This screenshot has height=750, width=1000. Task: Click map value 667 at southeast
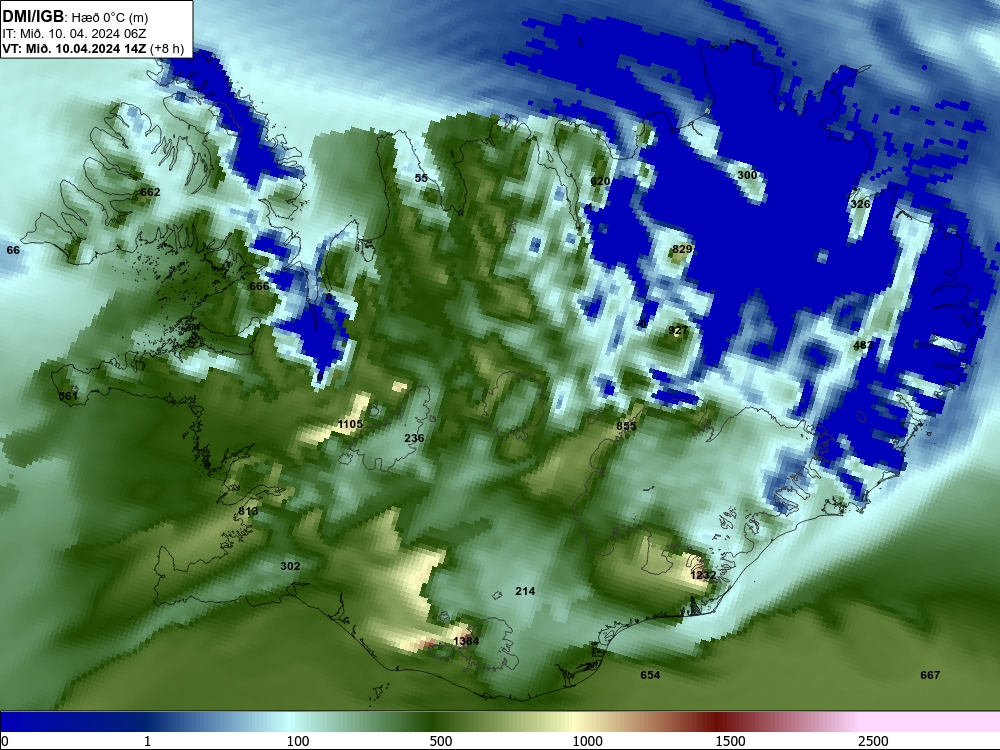pyautogui.click(x=930, y=675)
